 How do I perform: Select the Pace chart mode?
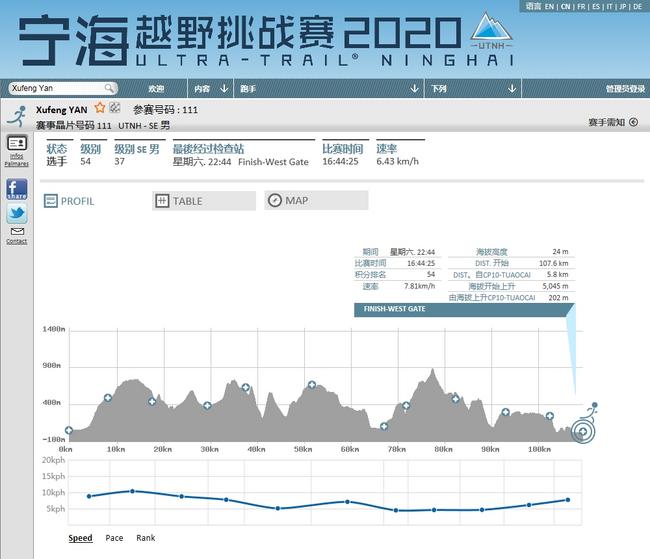pyautogui.click(x=114, y=538)
